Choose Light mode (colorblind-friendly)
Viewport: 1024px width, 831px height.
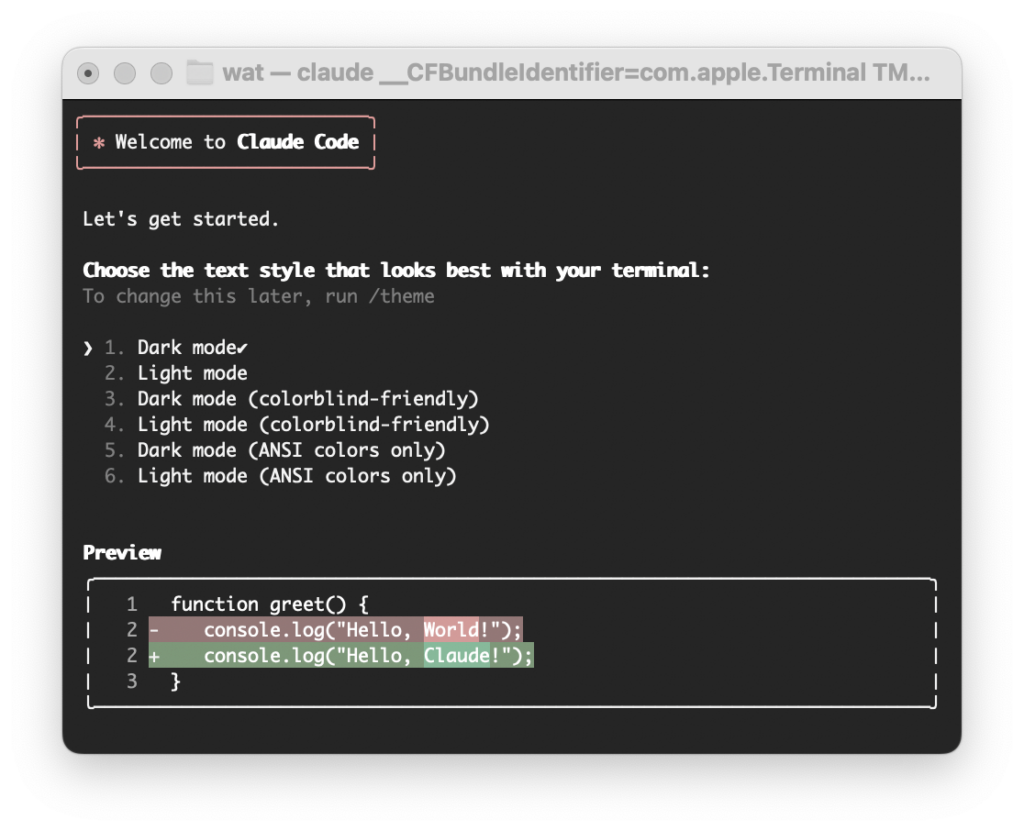tap(313, 425)
